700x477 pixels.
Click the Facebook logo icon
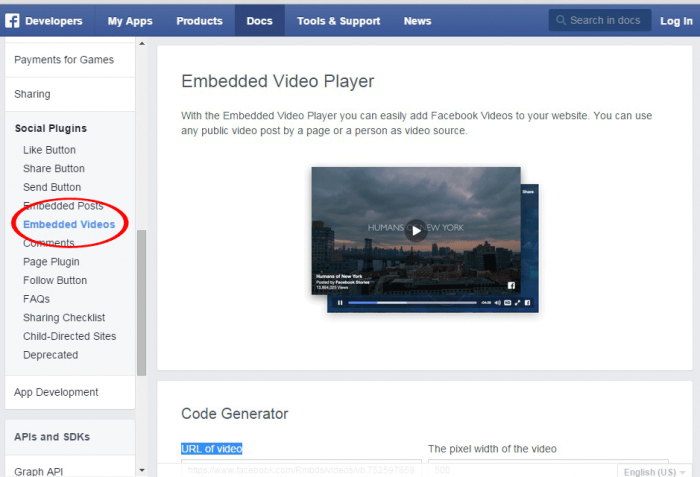[x=12, y=21]
